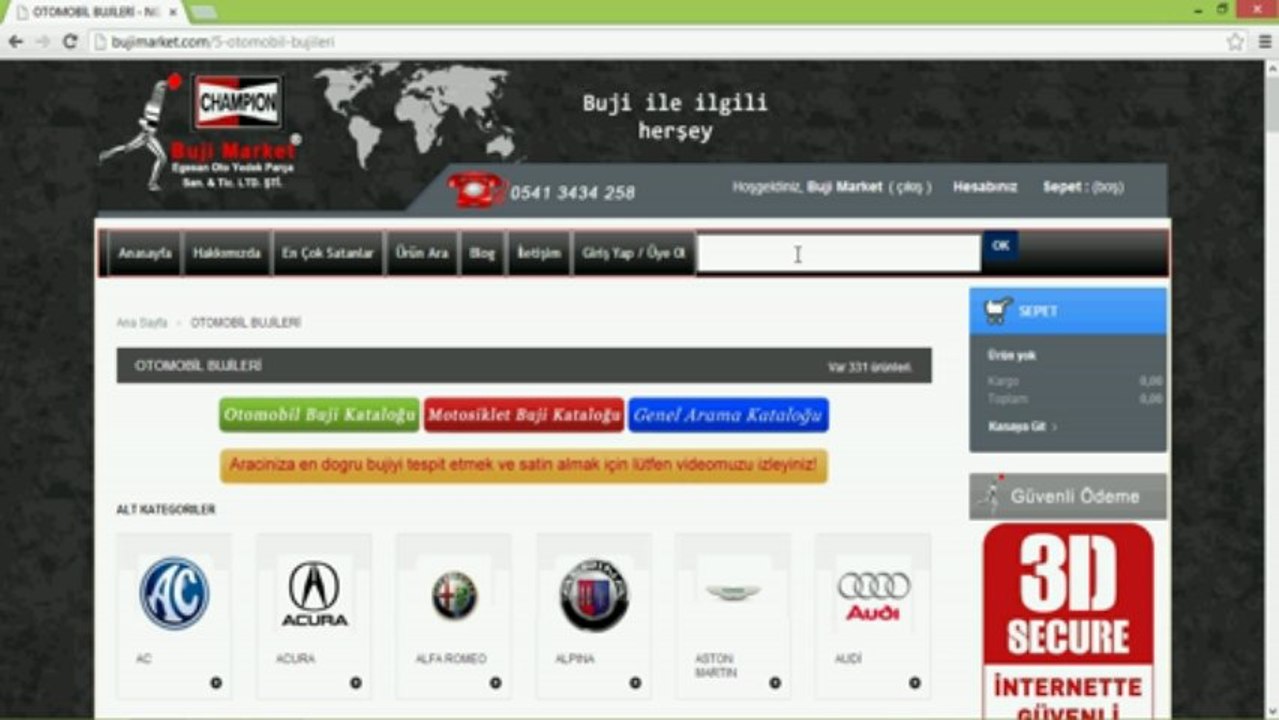Open the İletişim menu item
This screenshot has height=720, width=1279.
point(539,254)
